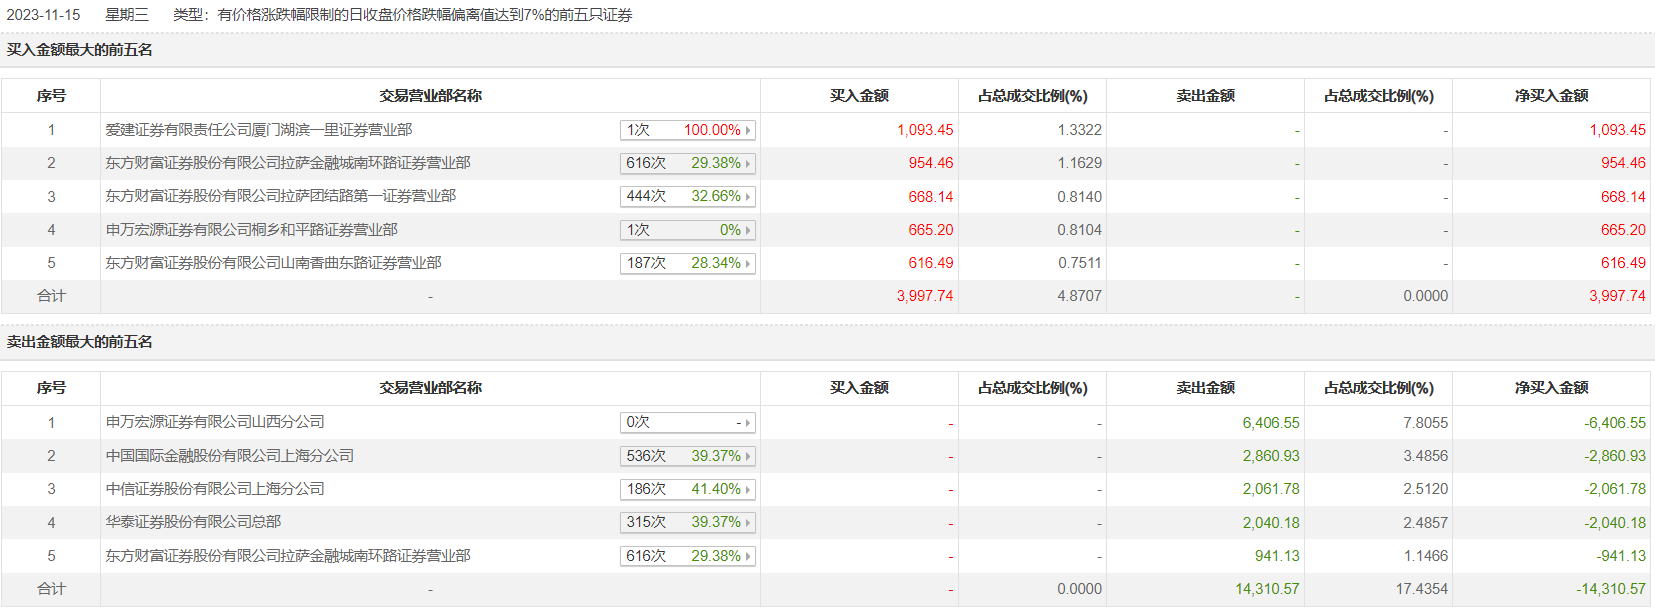Open 东方财富山南香曲东路证券营业部 link
1655x612 pixels.
pyautogui.click(x=274, y=263)
